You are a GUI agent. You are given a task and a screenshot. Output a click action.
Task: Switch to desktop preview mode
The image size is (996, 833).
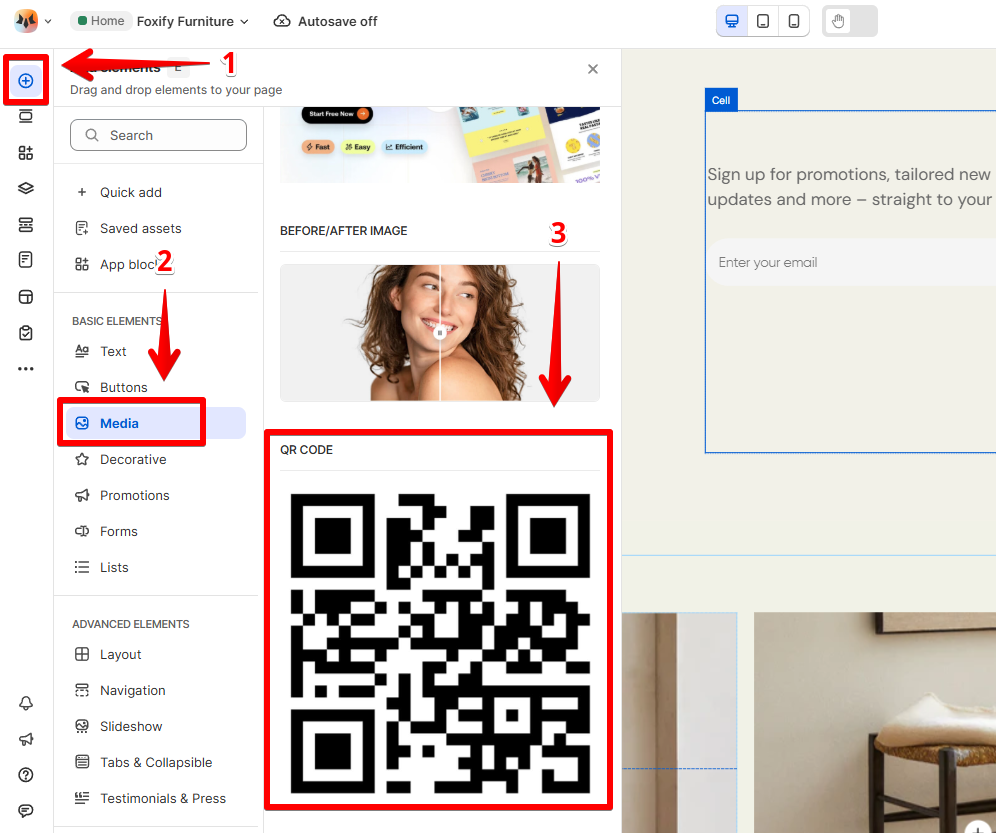pyautogui.click(x=732, y=21)
